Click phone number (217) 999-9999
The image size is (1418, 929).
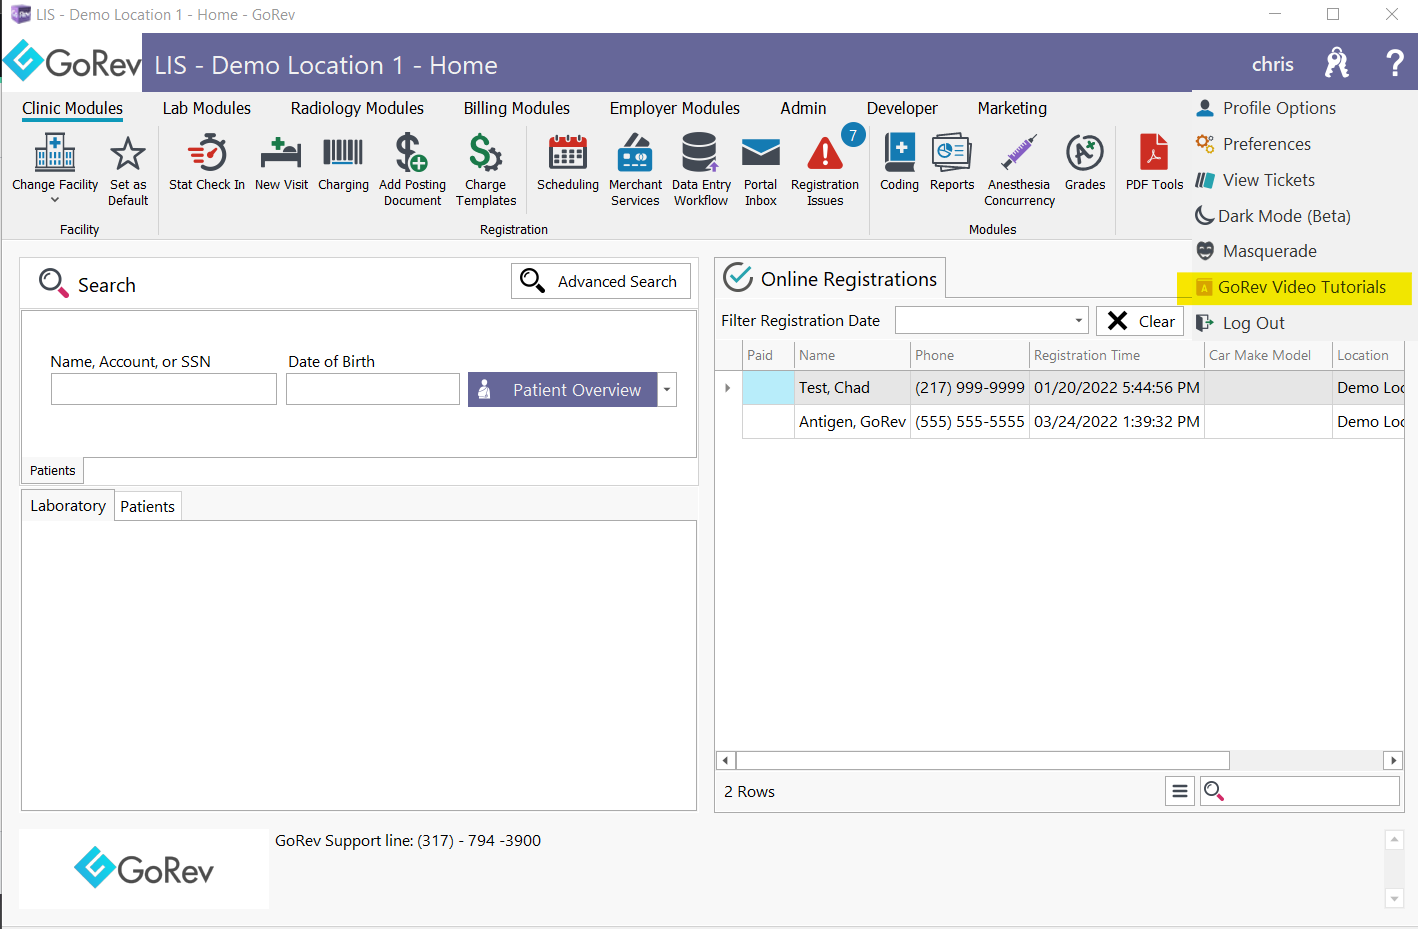tap(969, 388)
